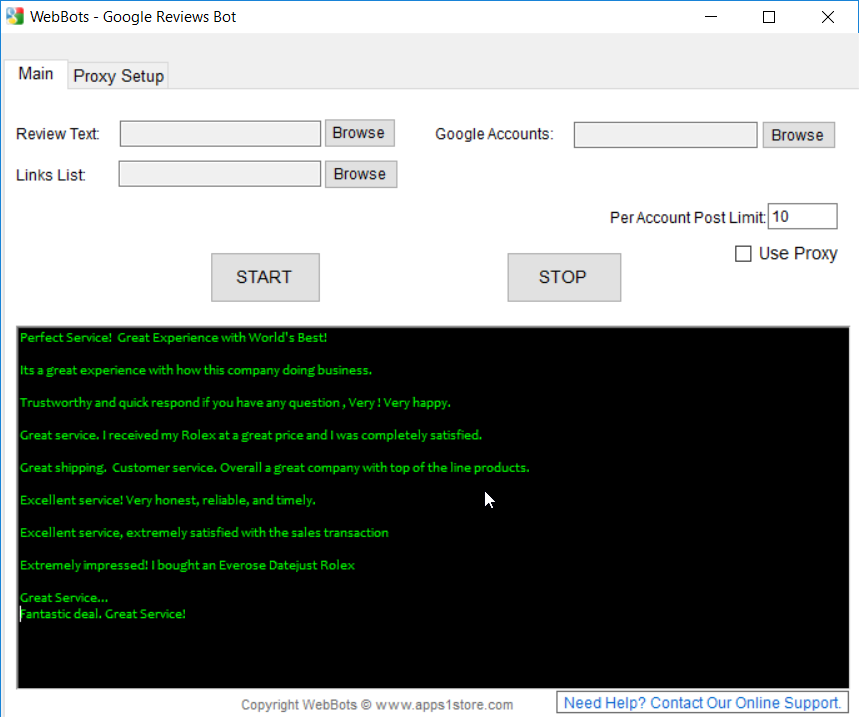The width and height of the screenshot is (859, 717).
Task: Click the 'I received my Rolex' review line
Action: point(251,435)
